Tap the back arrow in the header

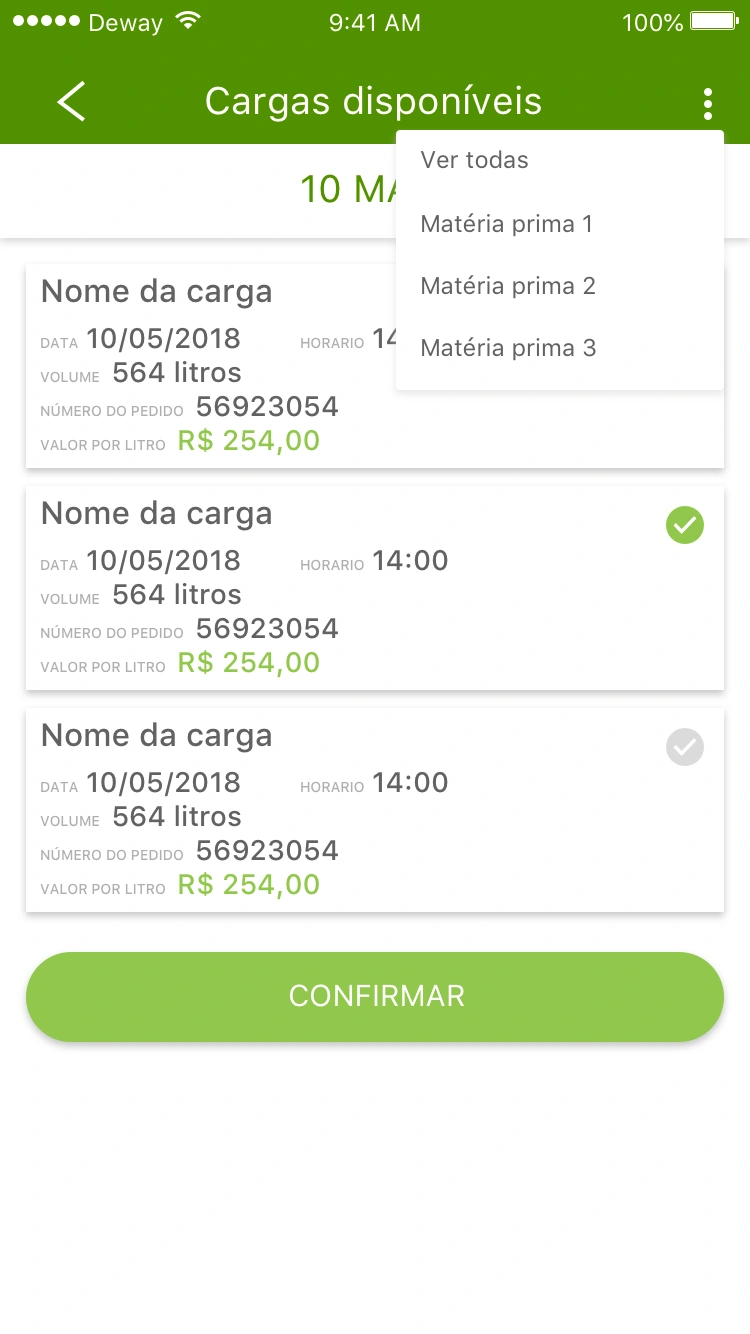click(71, 102)
